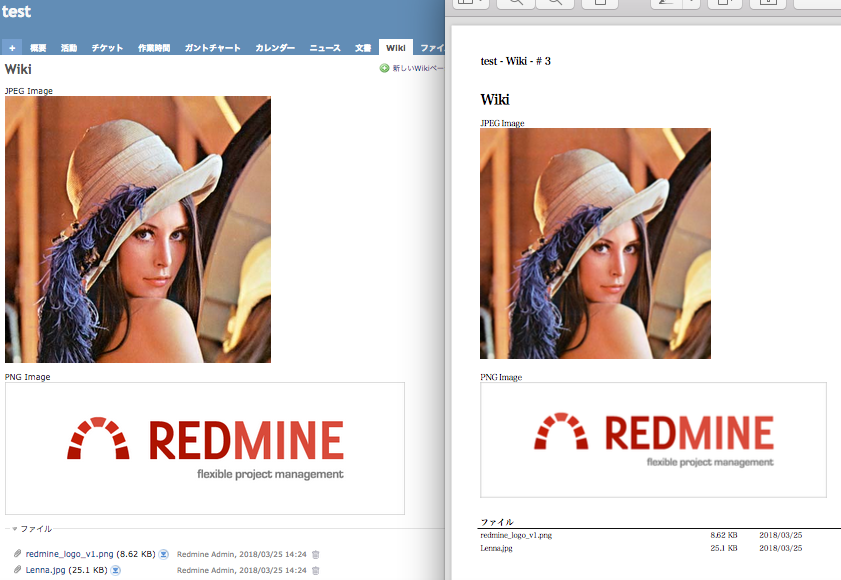Click the "PNG Image" label in Redmine
Screen dimensions: 841x580
pyautogui.click(x=28, y=377)
